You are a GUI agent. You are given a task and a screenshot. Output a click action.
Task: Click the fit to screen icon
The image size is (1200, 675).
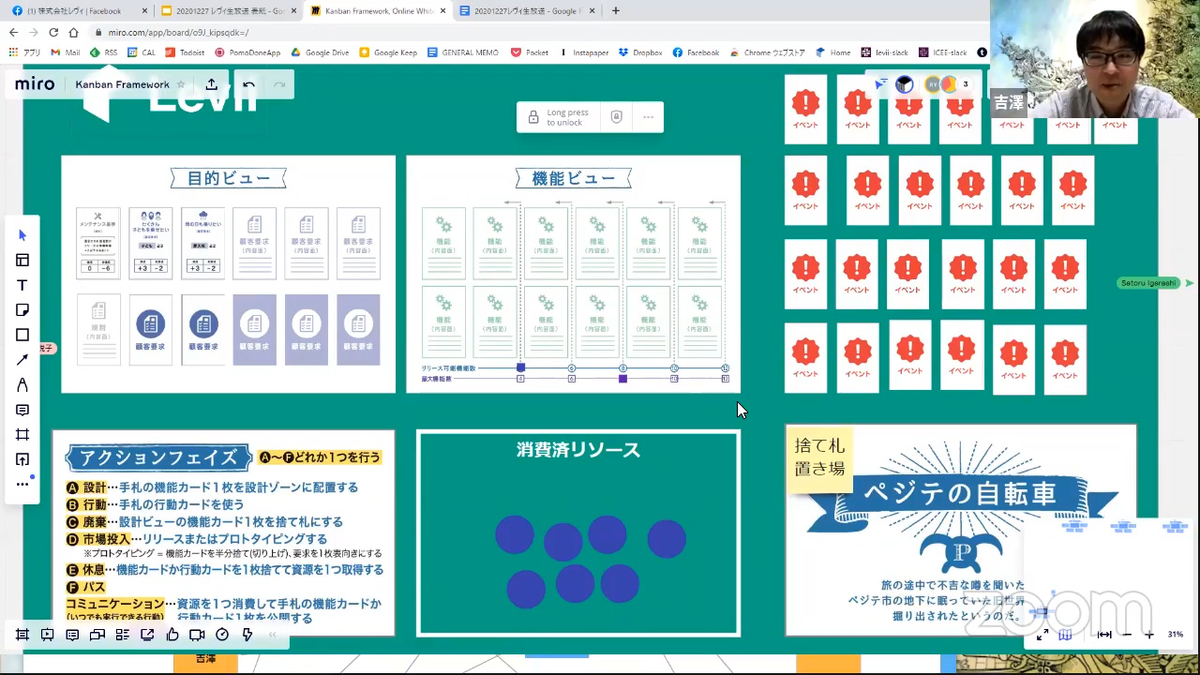[1104, 635]
